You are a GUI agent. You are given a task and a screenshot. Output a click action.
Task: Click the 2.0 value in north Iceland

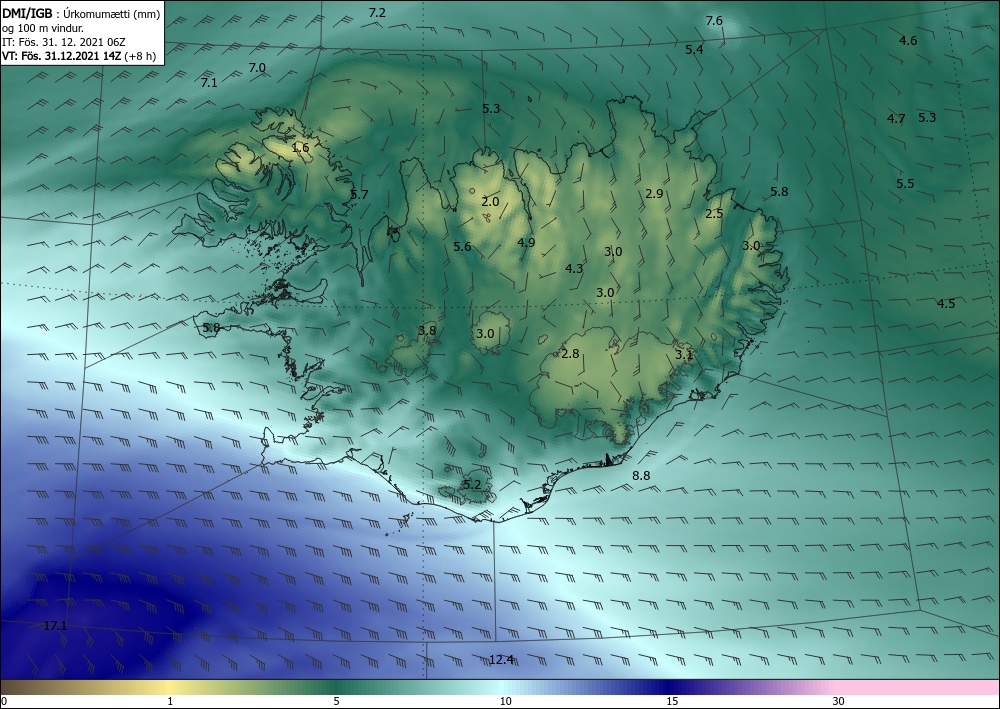(x=490, y=202)
